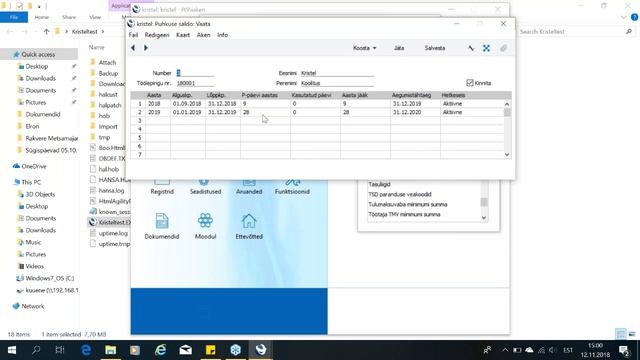Open the Ettevõtted icon
The image size is (640, 360).
coord(249,226)
